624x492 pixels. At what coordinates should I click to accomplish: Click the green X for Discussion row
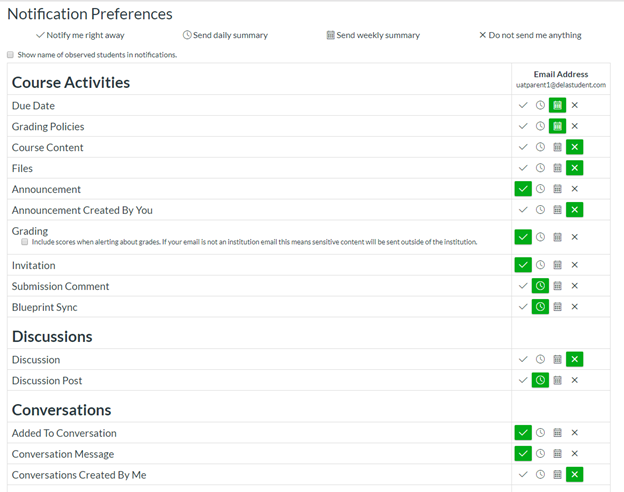(x=574, y=359)
